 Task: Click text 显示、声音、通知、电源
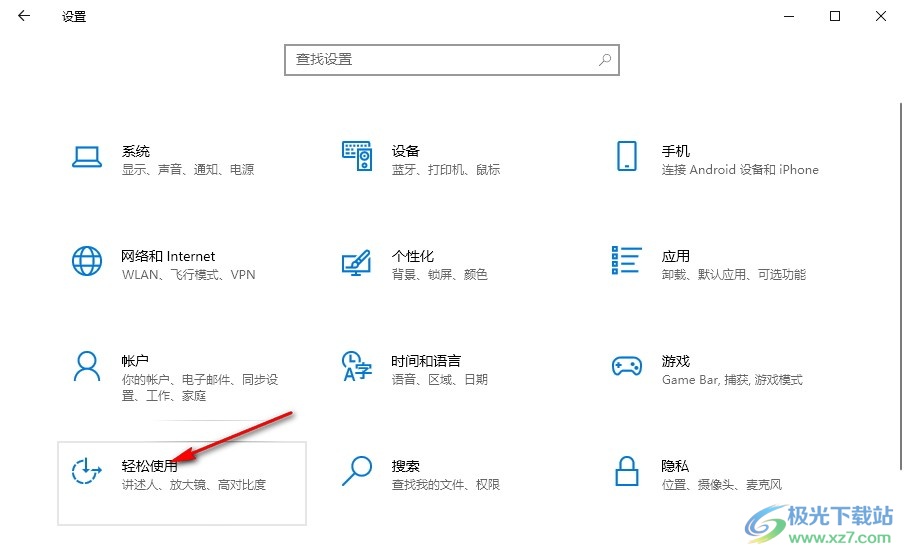coord(188,169)
